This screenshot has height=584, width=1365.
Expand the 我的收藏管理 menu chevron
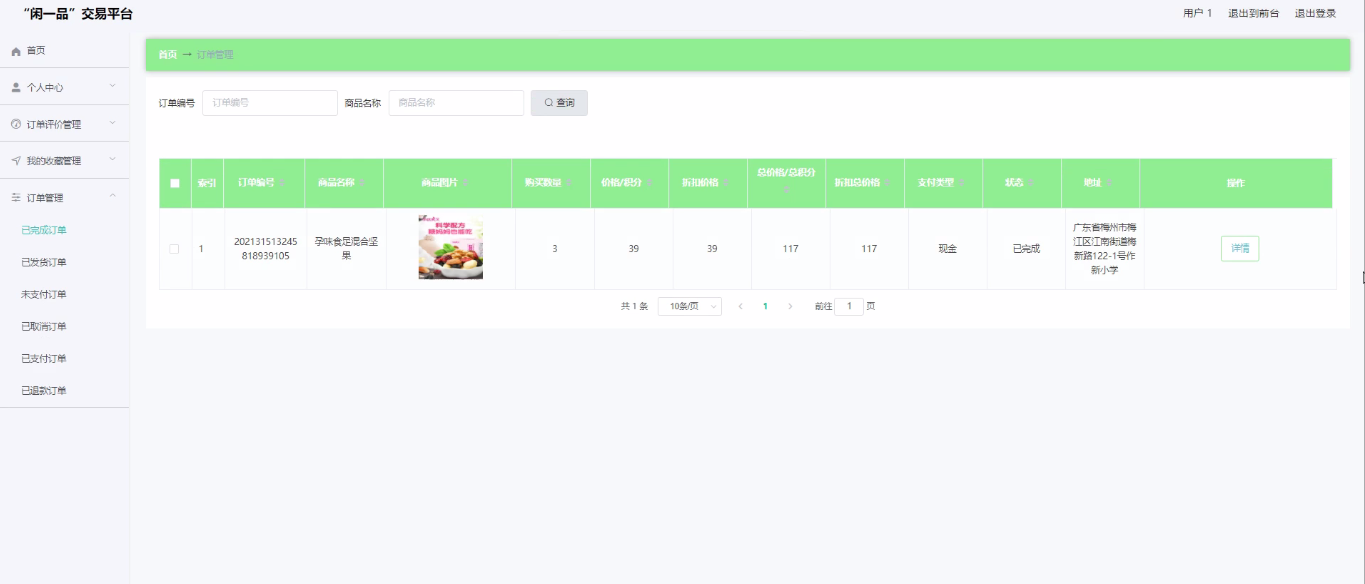tap(113, 160)
